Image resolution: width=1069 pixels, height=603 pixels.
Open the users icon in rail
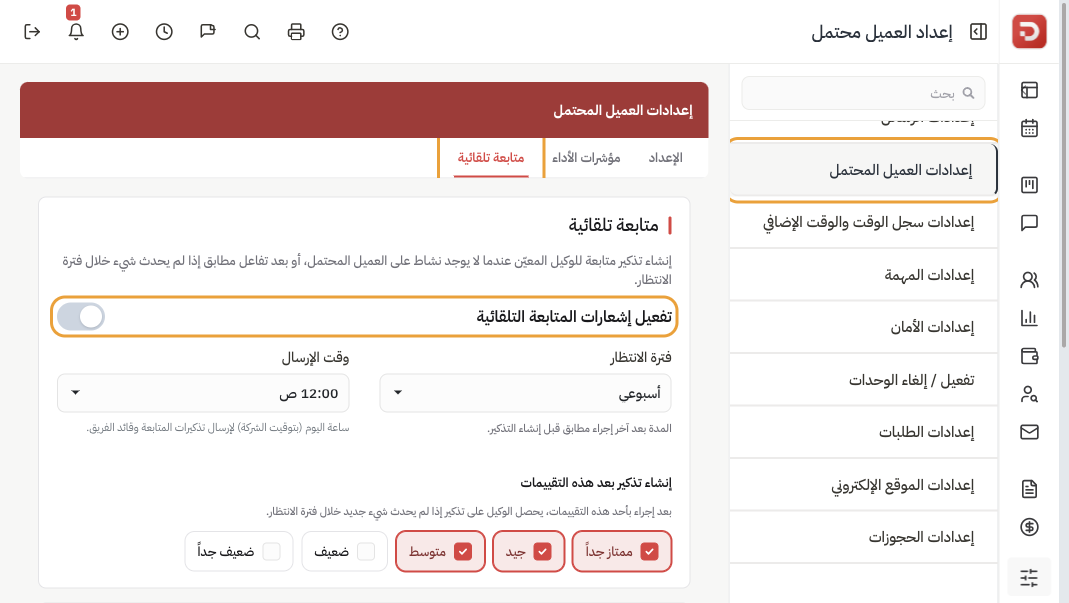[1029, 280]
